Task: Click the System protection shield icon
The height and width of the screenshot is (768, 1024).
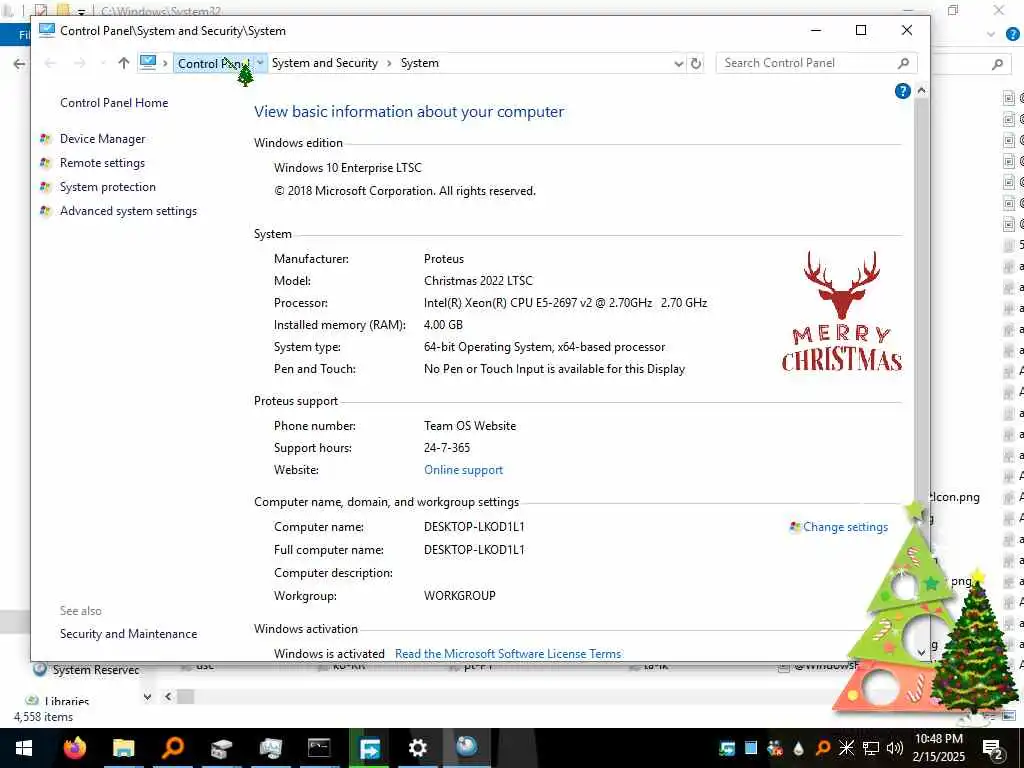Action: 45,187
